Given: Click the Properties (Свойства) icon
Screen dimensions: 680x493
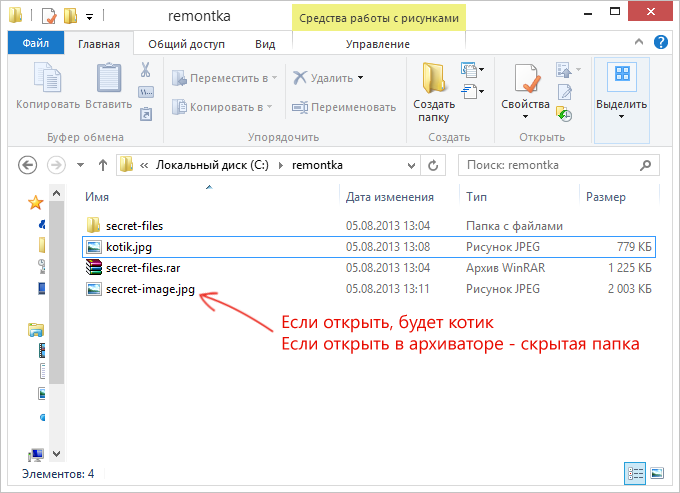Looking at the screenshot, I should coord(527,78).
